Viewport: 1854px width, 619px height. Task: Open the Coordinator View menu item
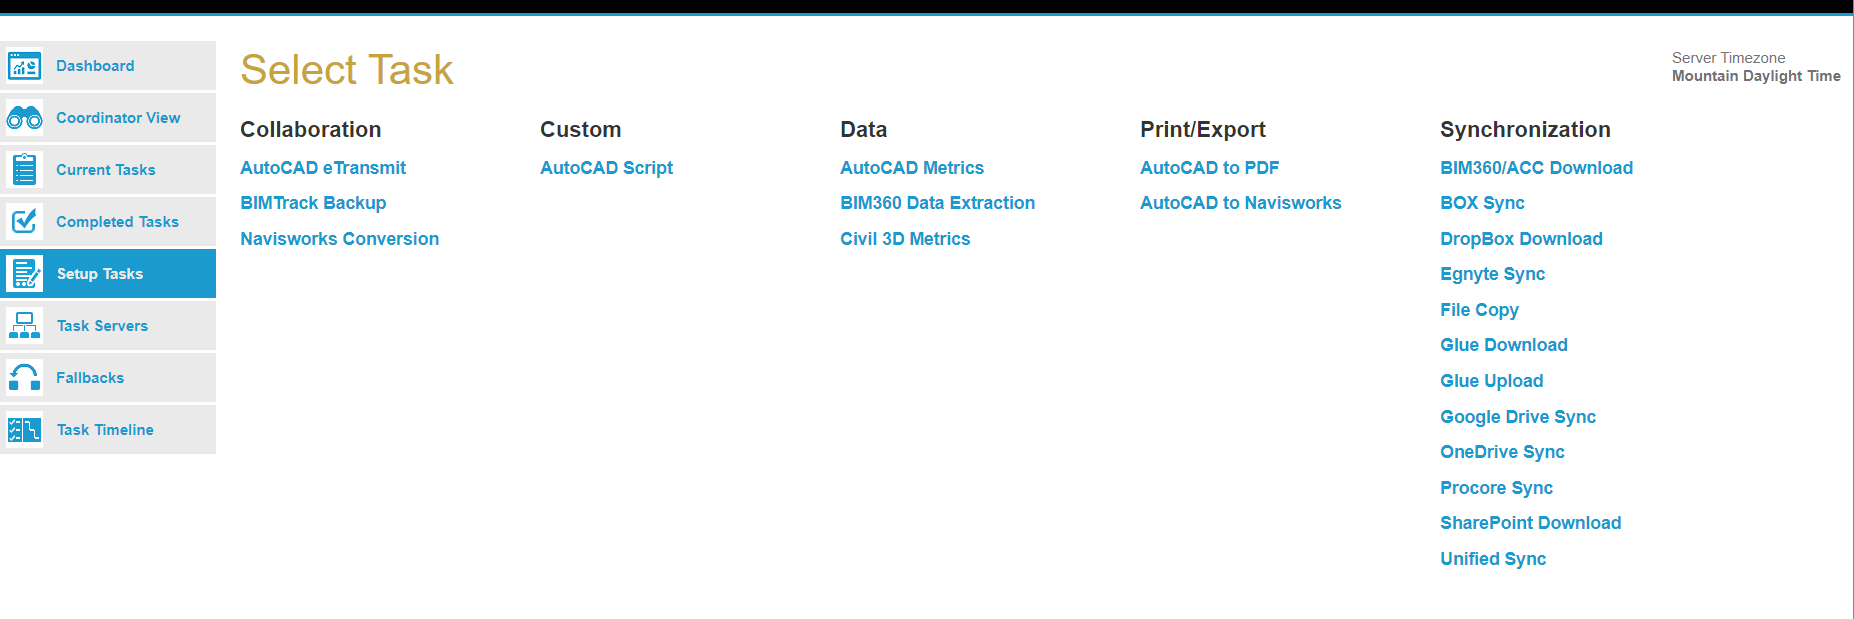pyautogui.click(x=118, y=118)
